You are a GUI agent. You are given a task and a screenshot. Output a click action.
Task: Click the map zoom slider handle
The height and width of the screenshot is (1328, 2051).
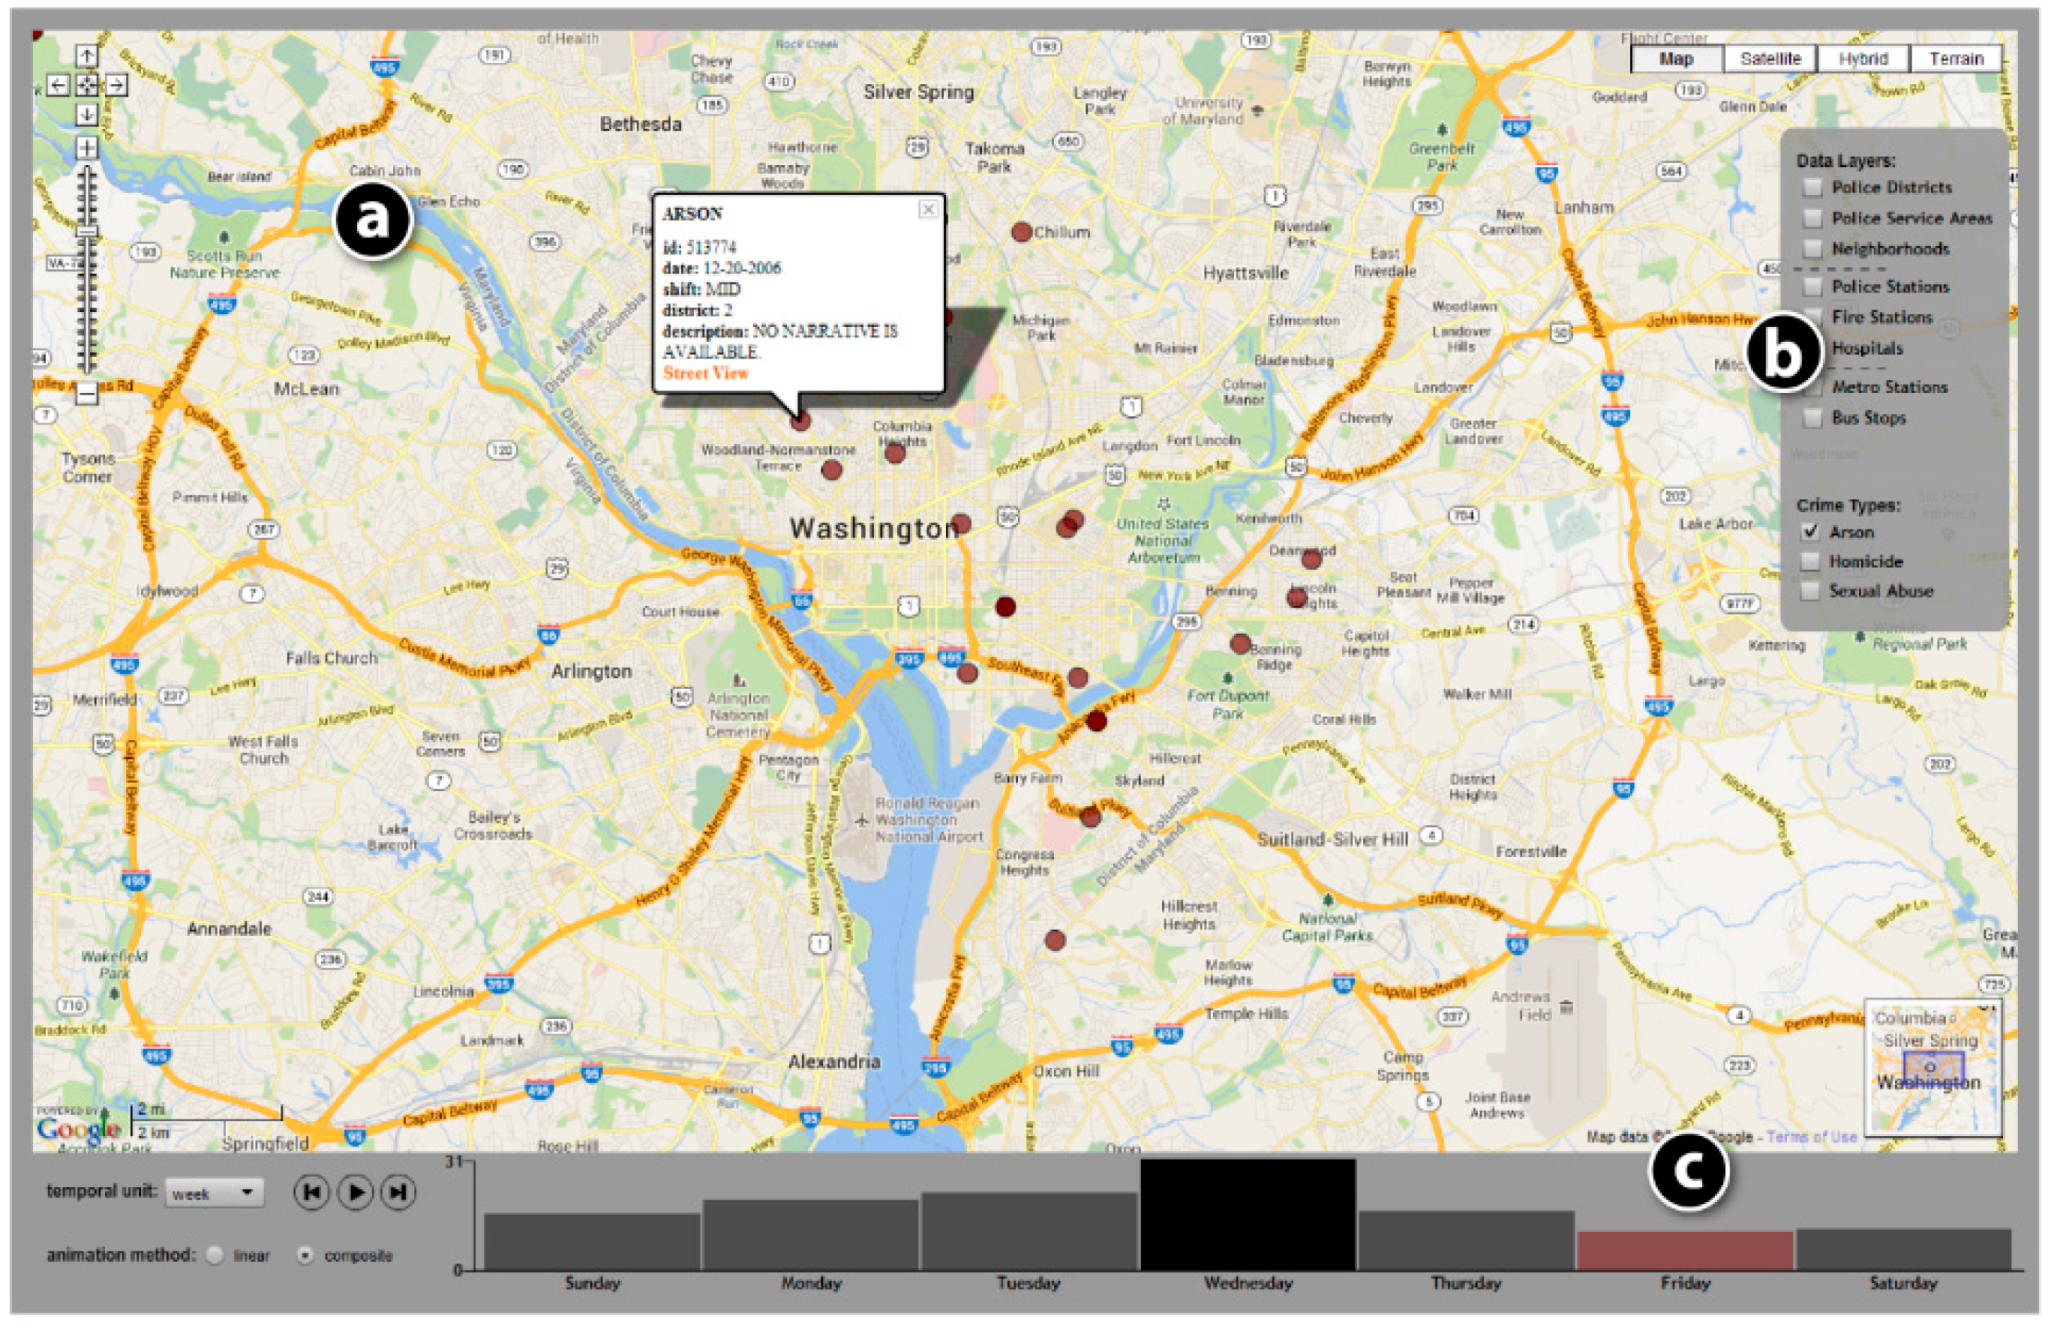pyautogui.click(x=87, y=232)
